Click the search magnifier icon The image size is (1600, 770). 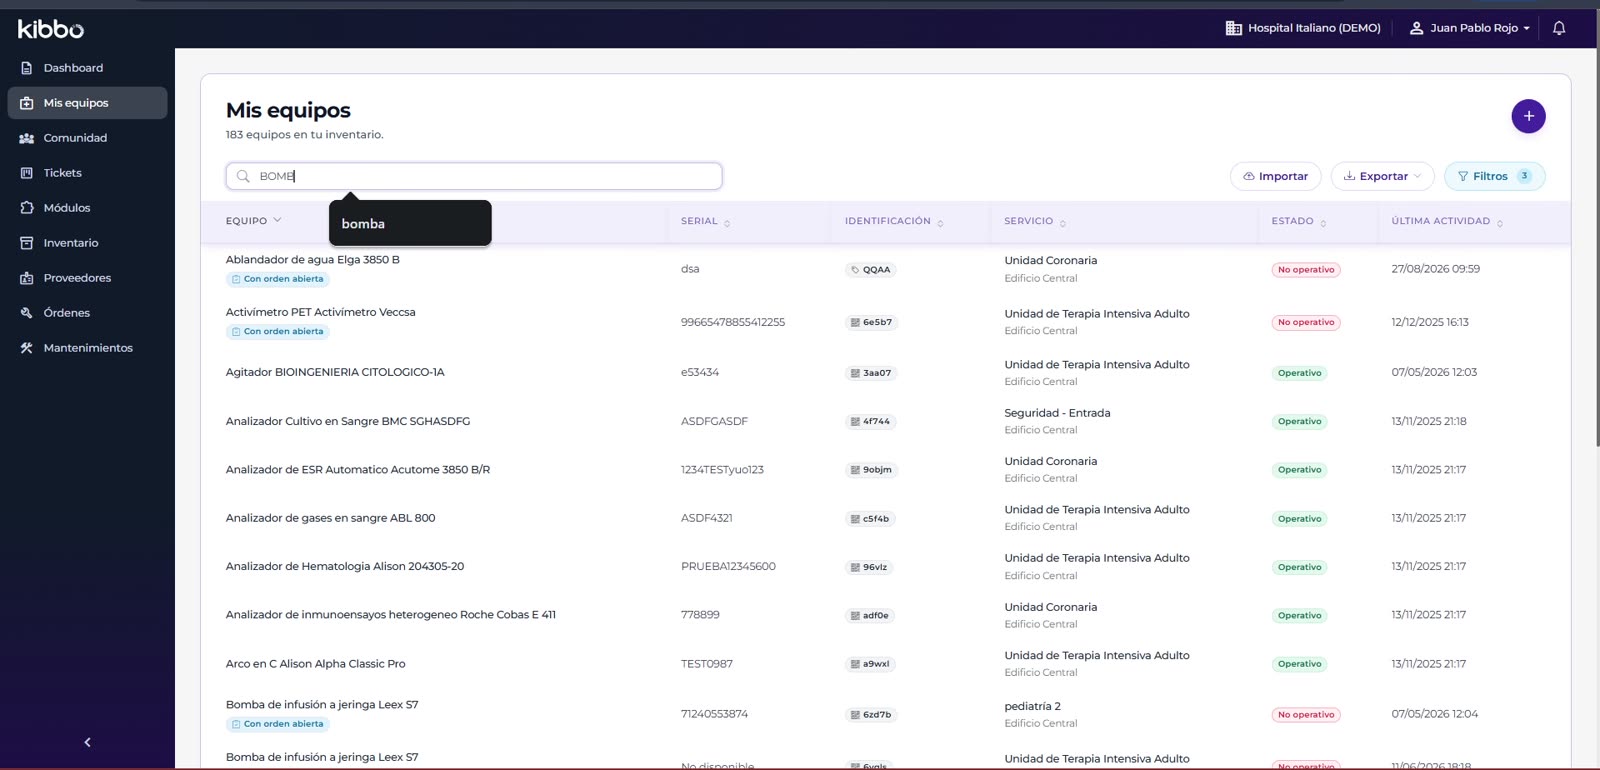pyautogui.click(x=243, y=176)
